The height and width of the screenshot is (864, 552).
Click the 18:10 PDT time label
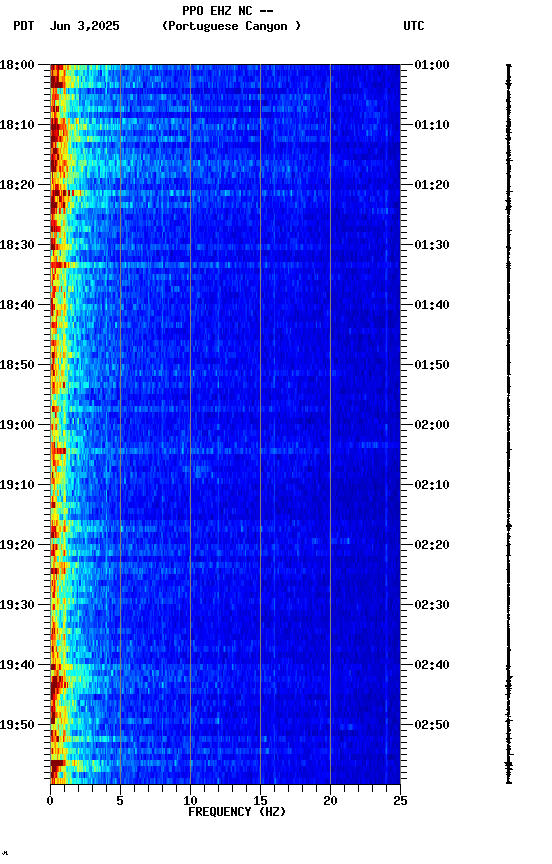(x=17, y=125)
